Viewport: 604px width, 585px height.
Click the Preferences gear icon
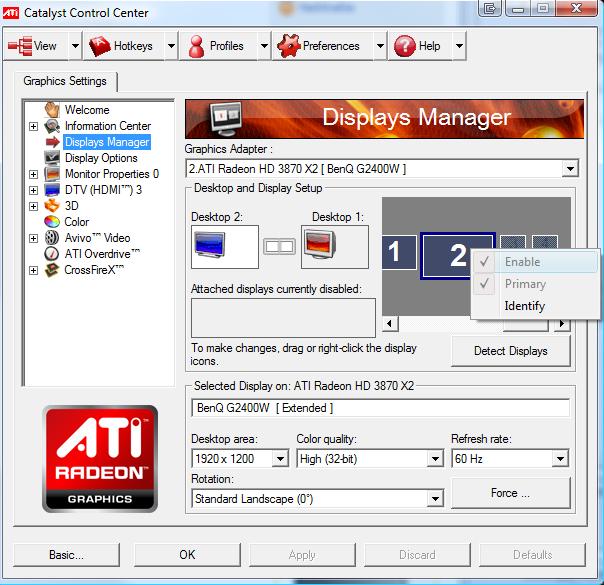pos(289,46)
